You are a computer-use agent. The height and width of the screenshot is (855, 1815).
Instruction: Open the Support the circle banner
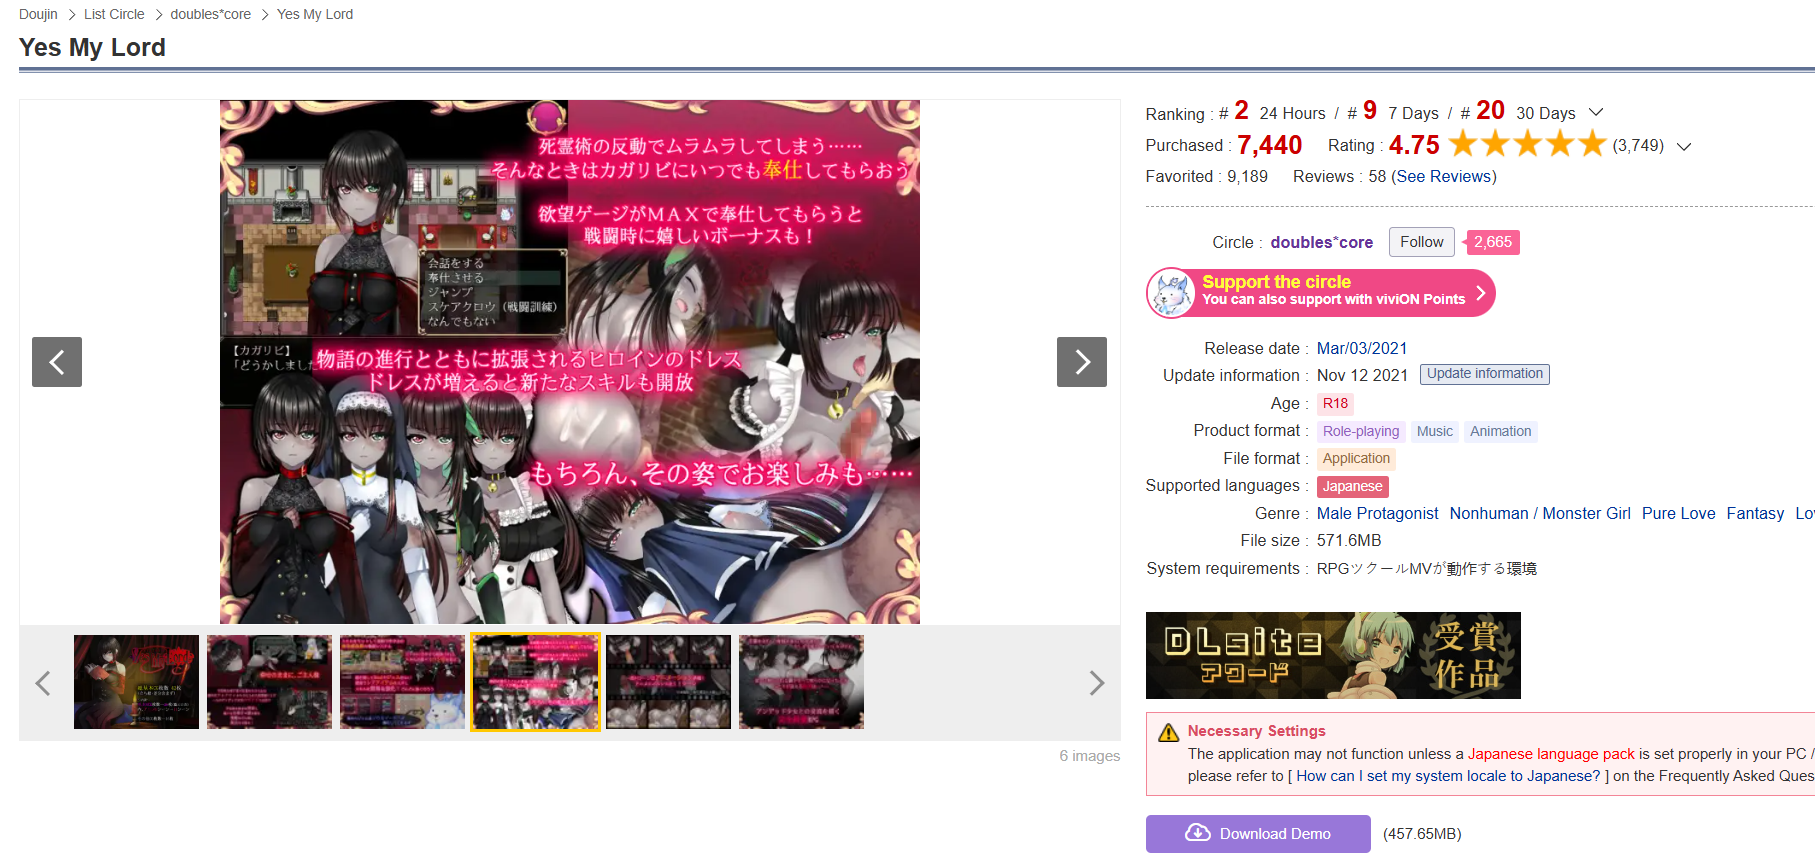[1320, 293]
